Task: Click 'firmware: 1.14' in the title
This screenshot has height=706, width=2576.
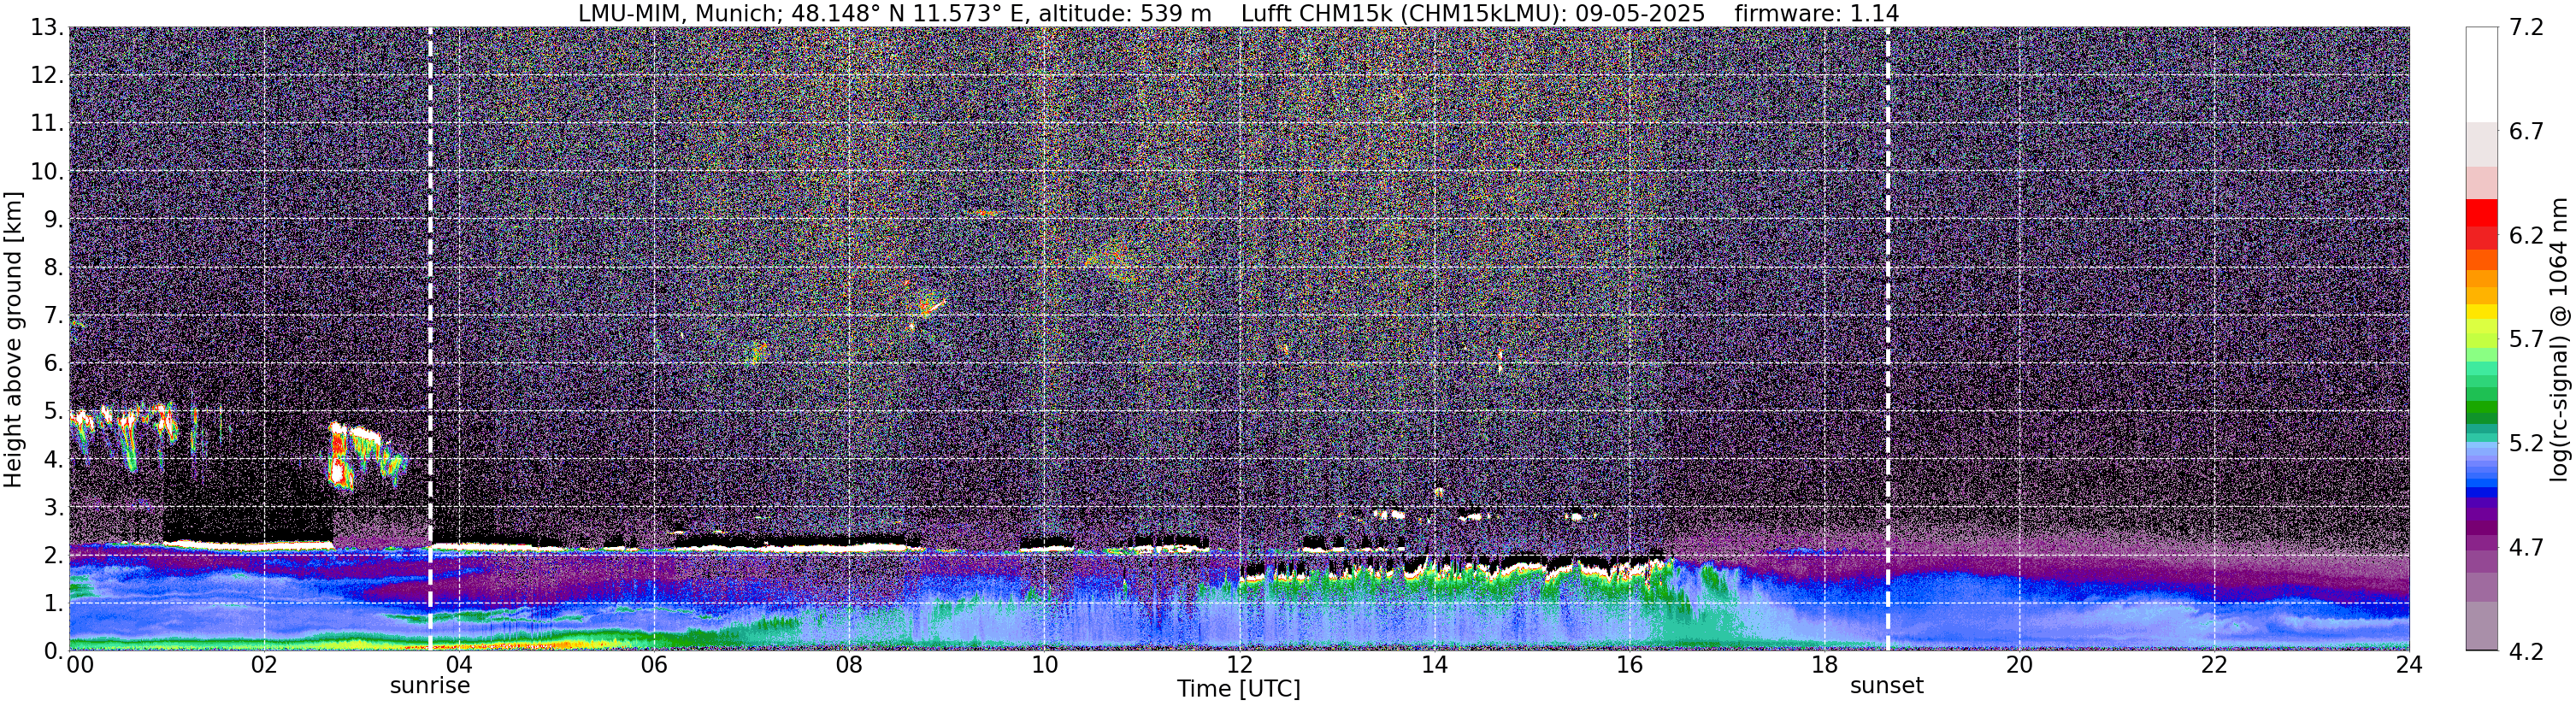Action: tap(1816, 13)
